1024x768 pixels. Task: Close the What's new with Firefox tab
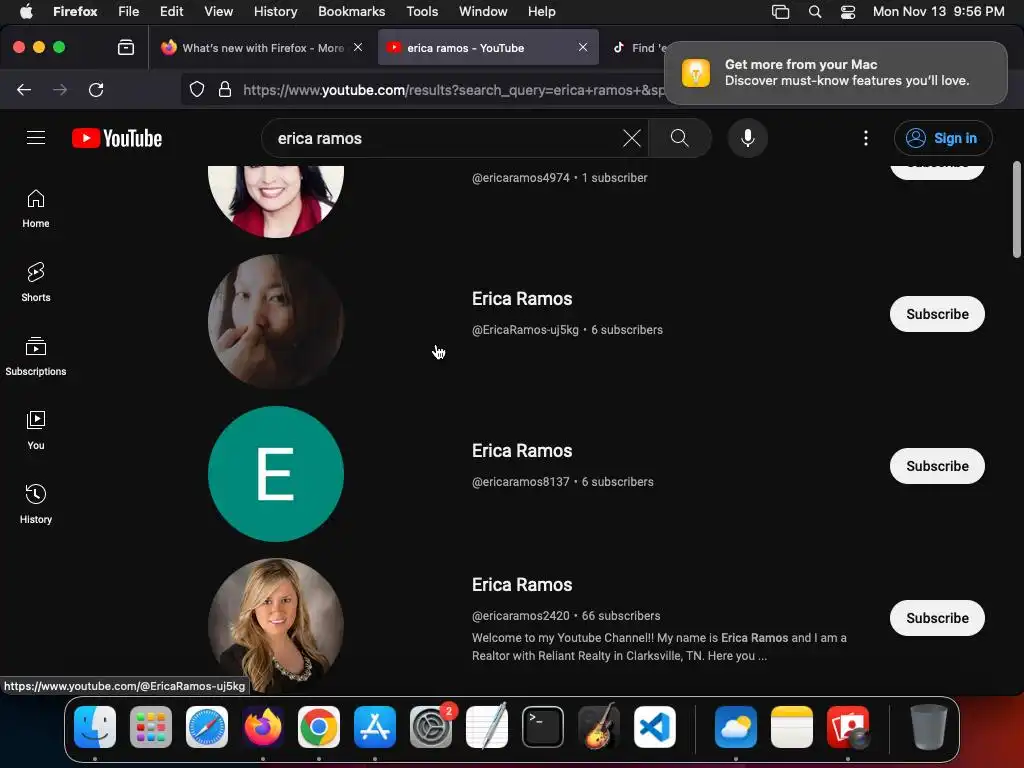tap(358, 47)
